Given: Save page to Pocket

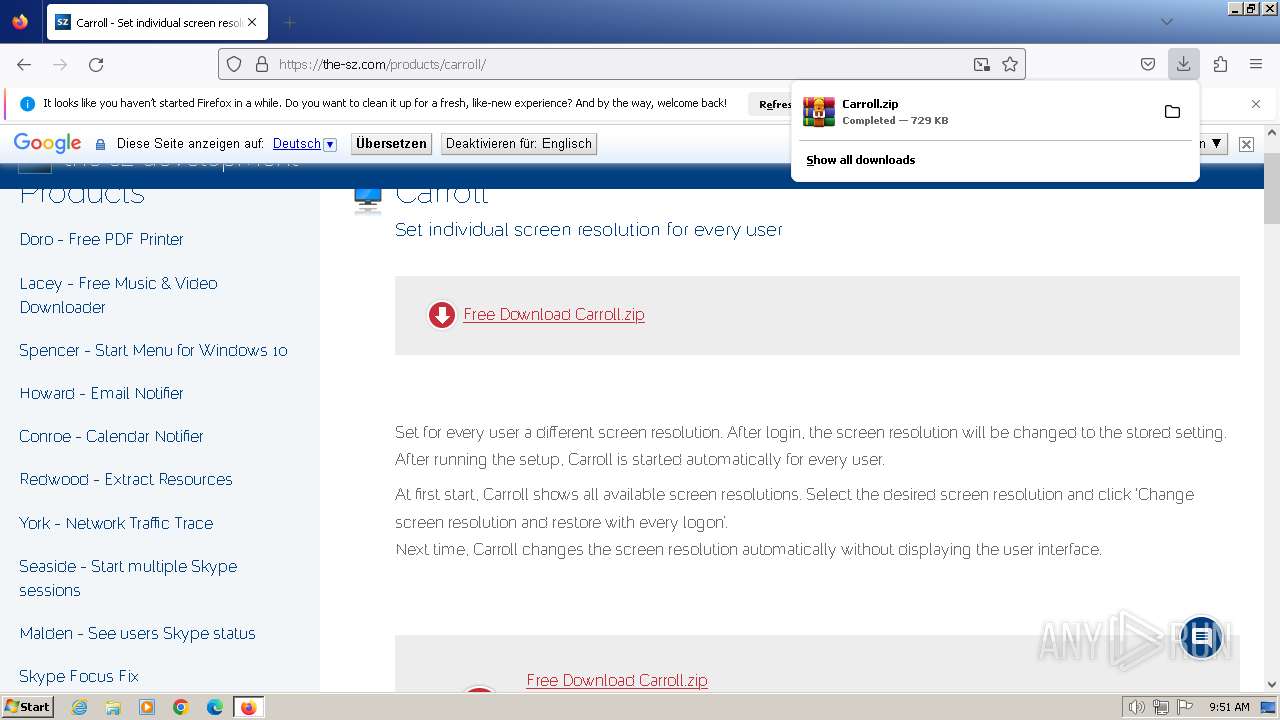Looking at the screenshot, I should pyautogui.click(x=1148, y=64).
